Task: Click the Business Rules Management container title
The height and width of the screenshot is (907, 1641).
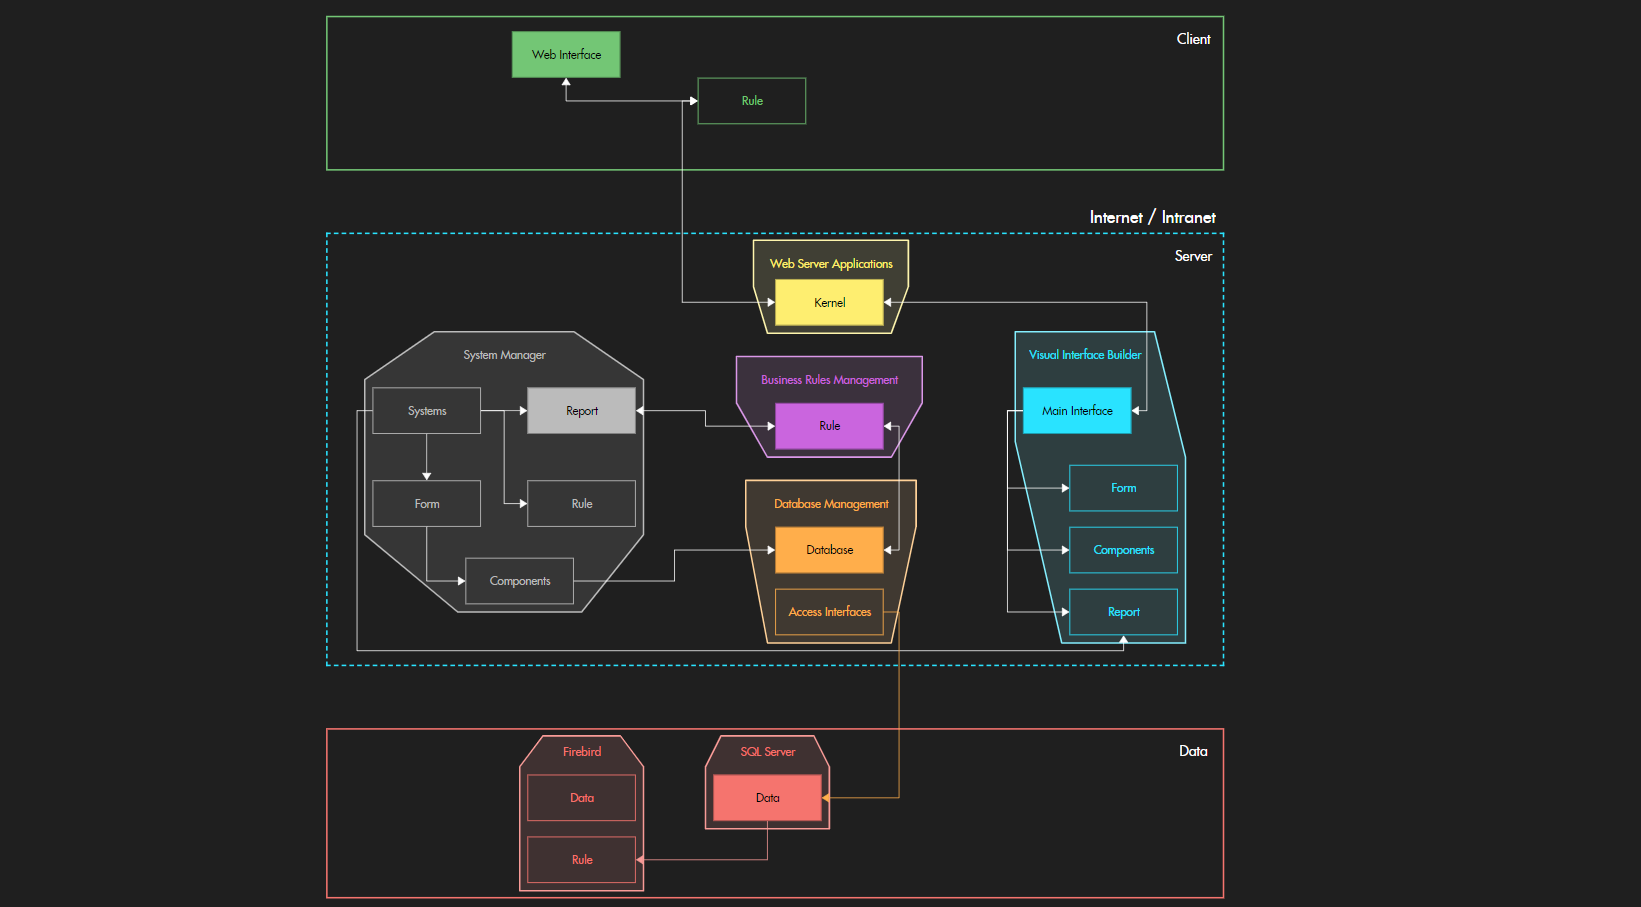Action: pyautogui.click(x=829, y=379)
